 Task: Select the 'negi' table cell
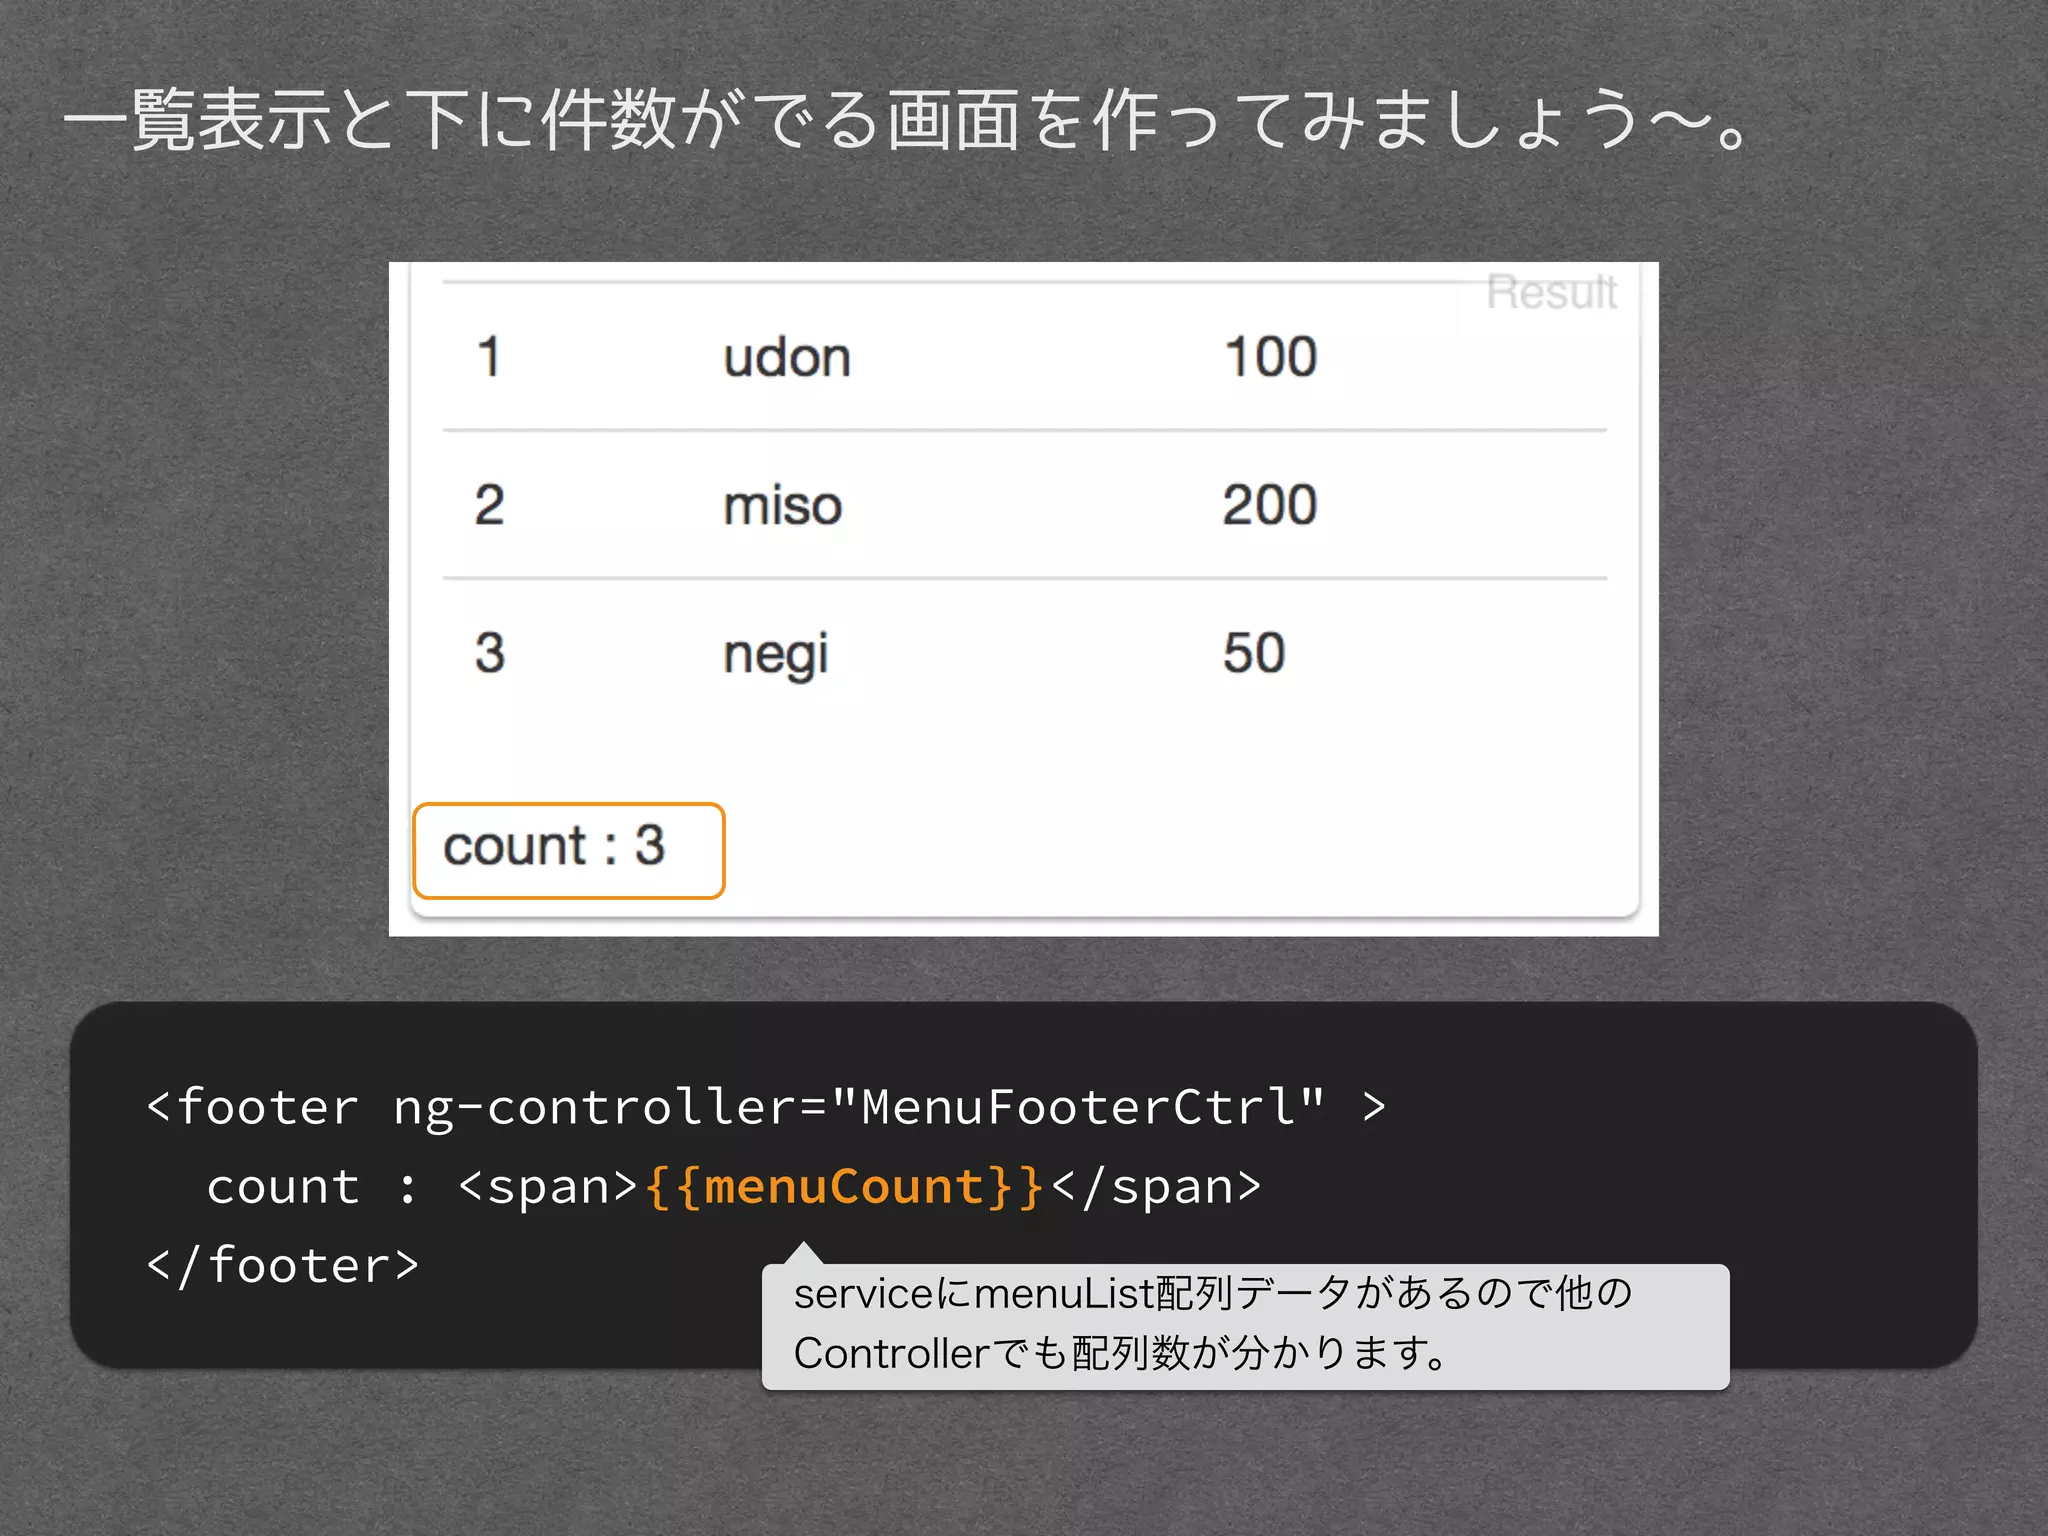click(x=776, y=655)
